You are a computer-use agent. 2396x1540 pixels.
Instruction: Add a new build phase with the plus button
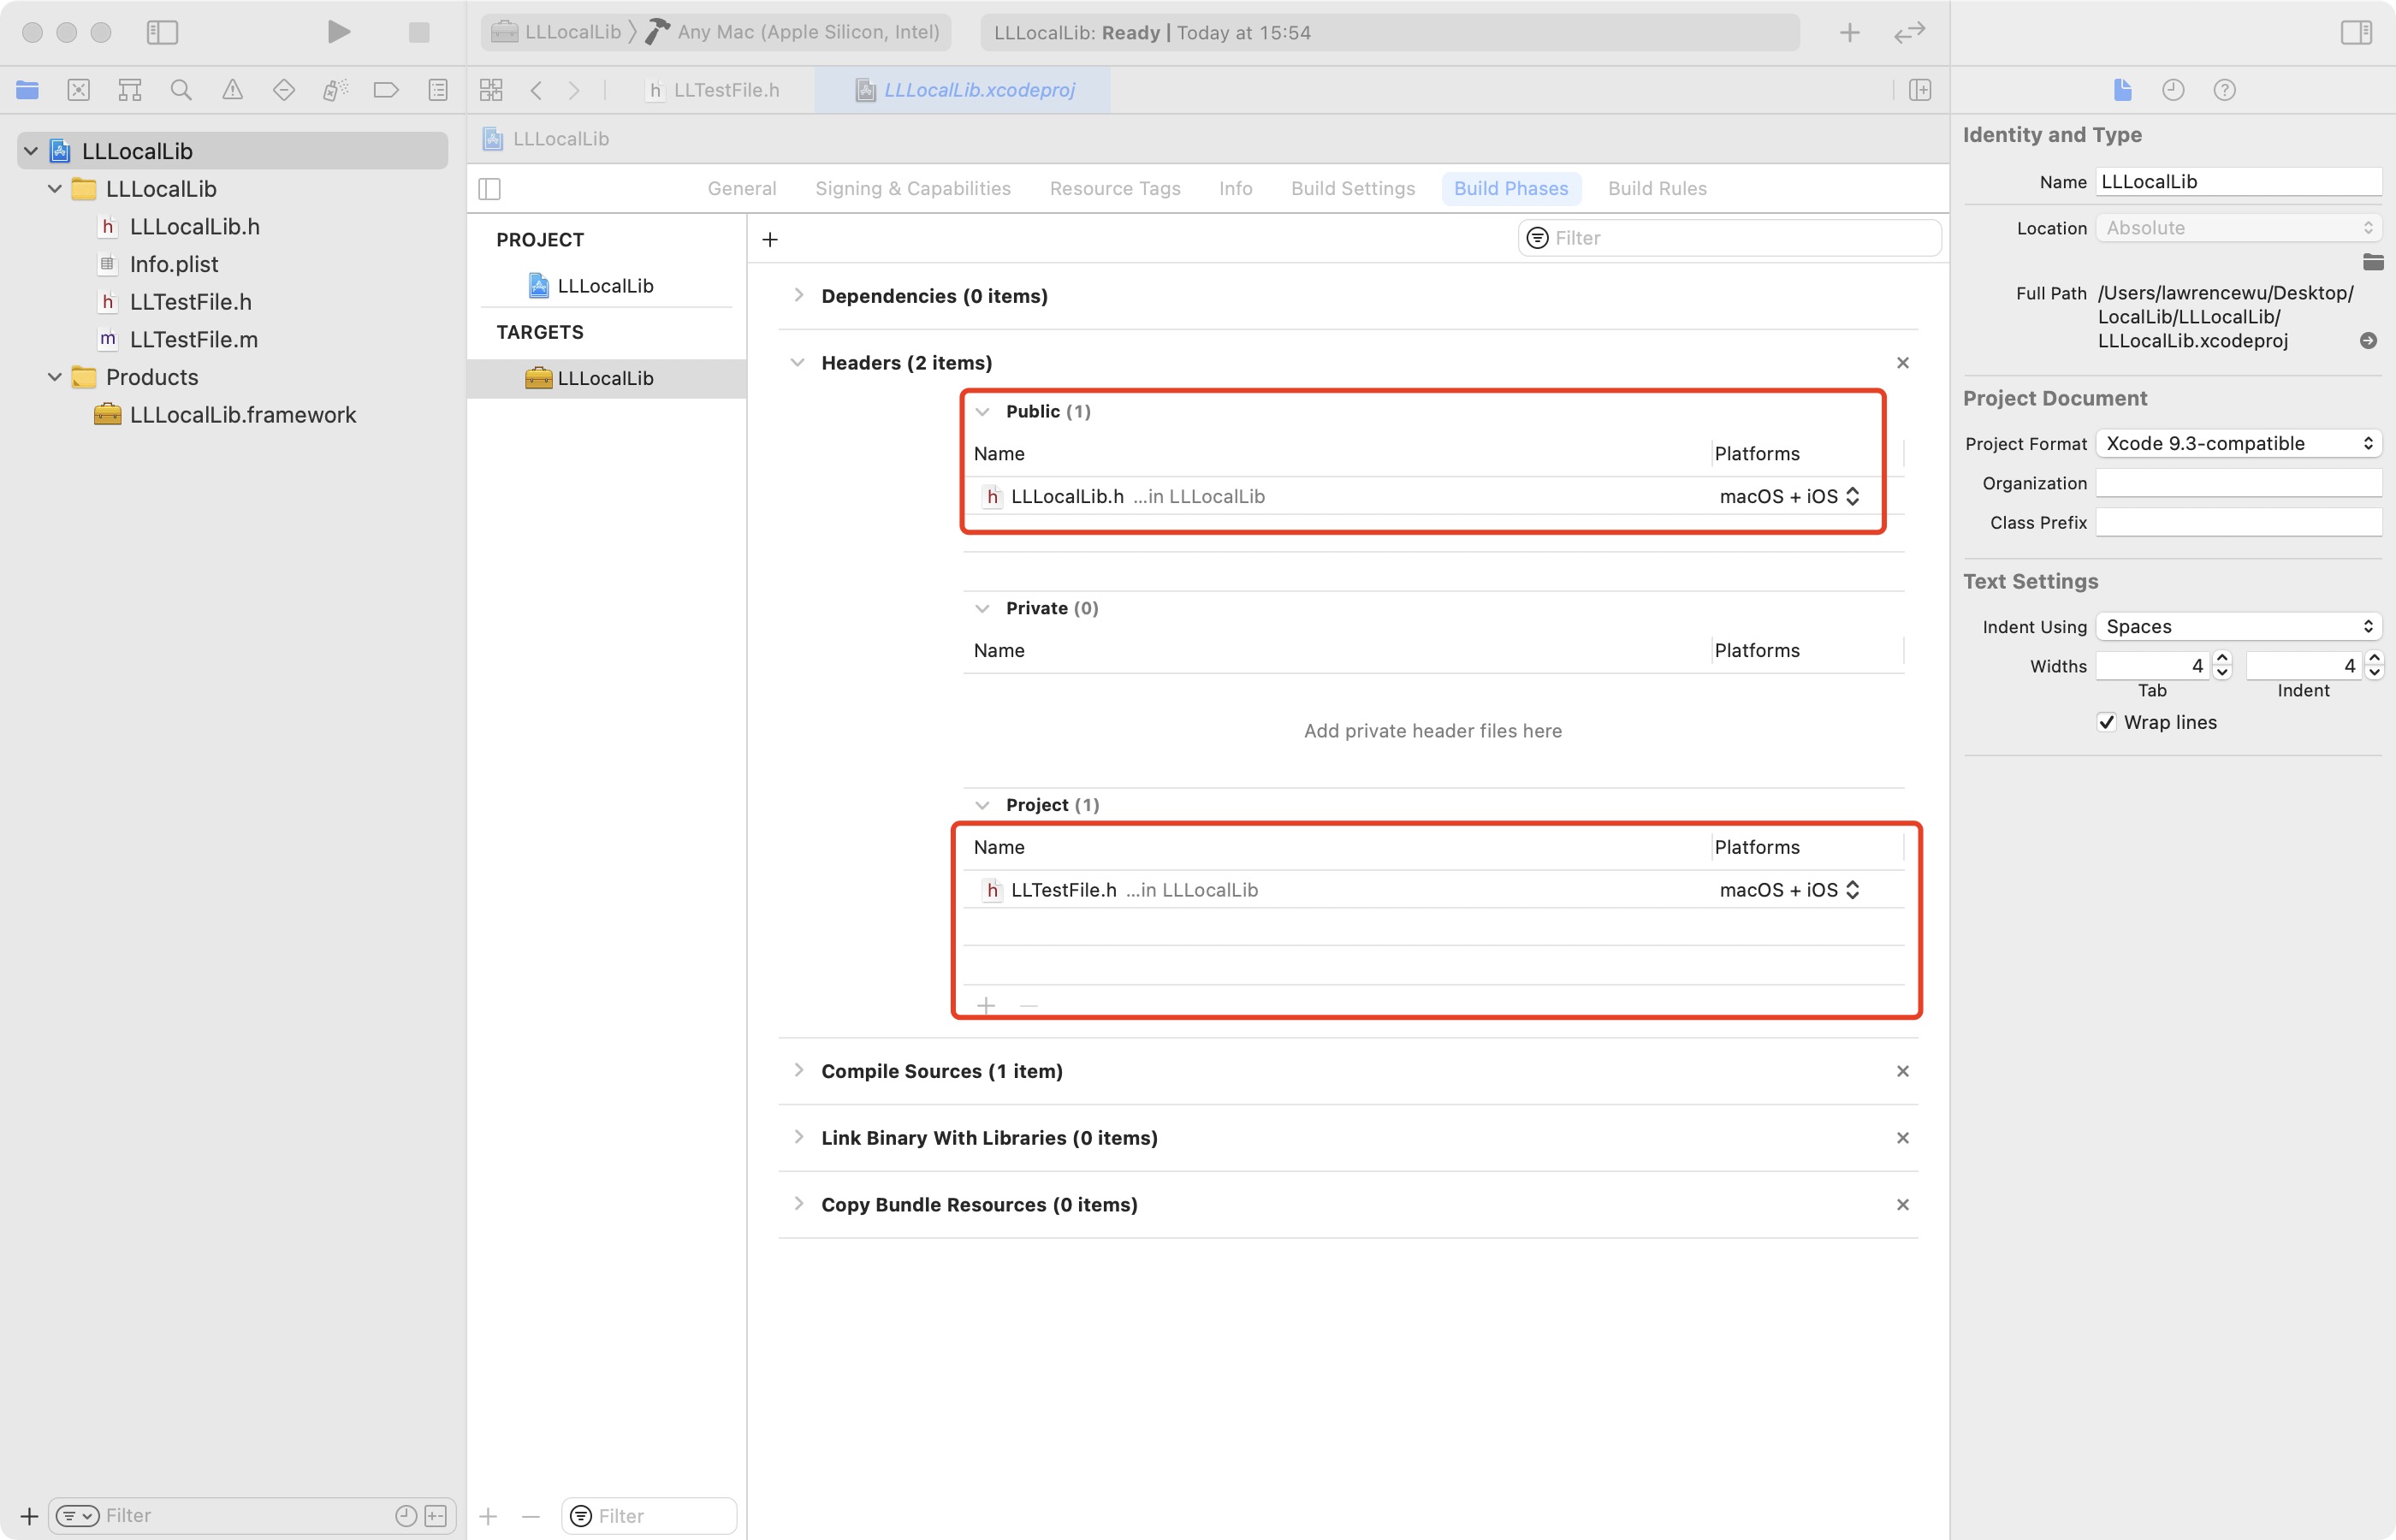coord(770,239)
